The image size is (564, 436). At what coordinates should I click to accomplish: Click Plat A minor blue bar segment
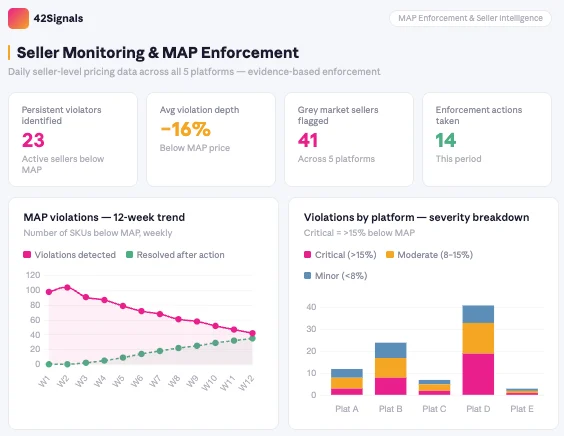click(x=347, y=373)
